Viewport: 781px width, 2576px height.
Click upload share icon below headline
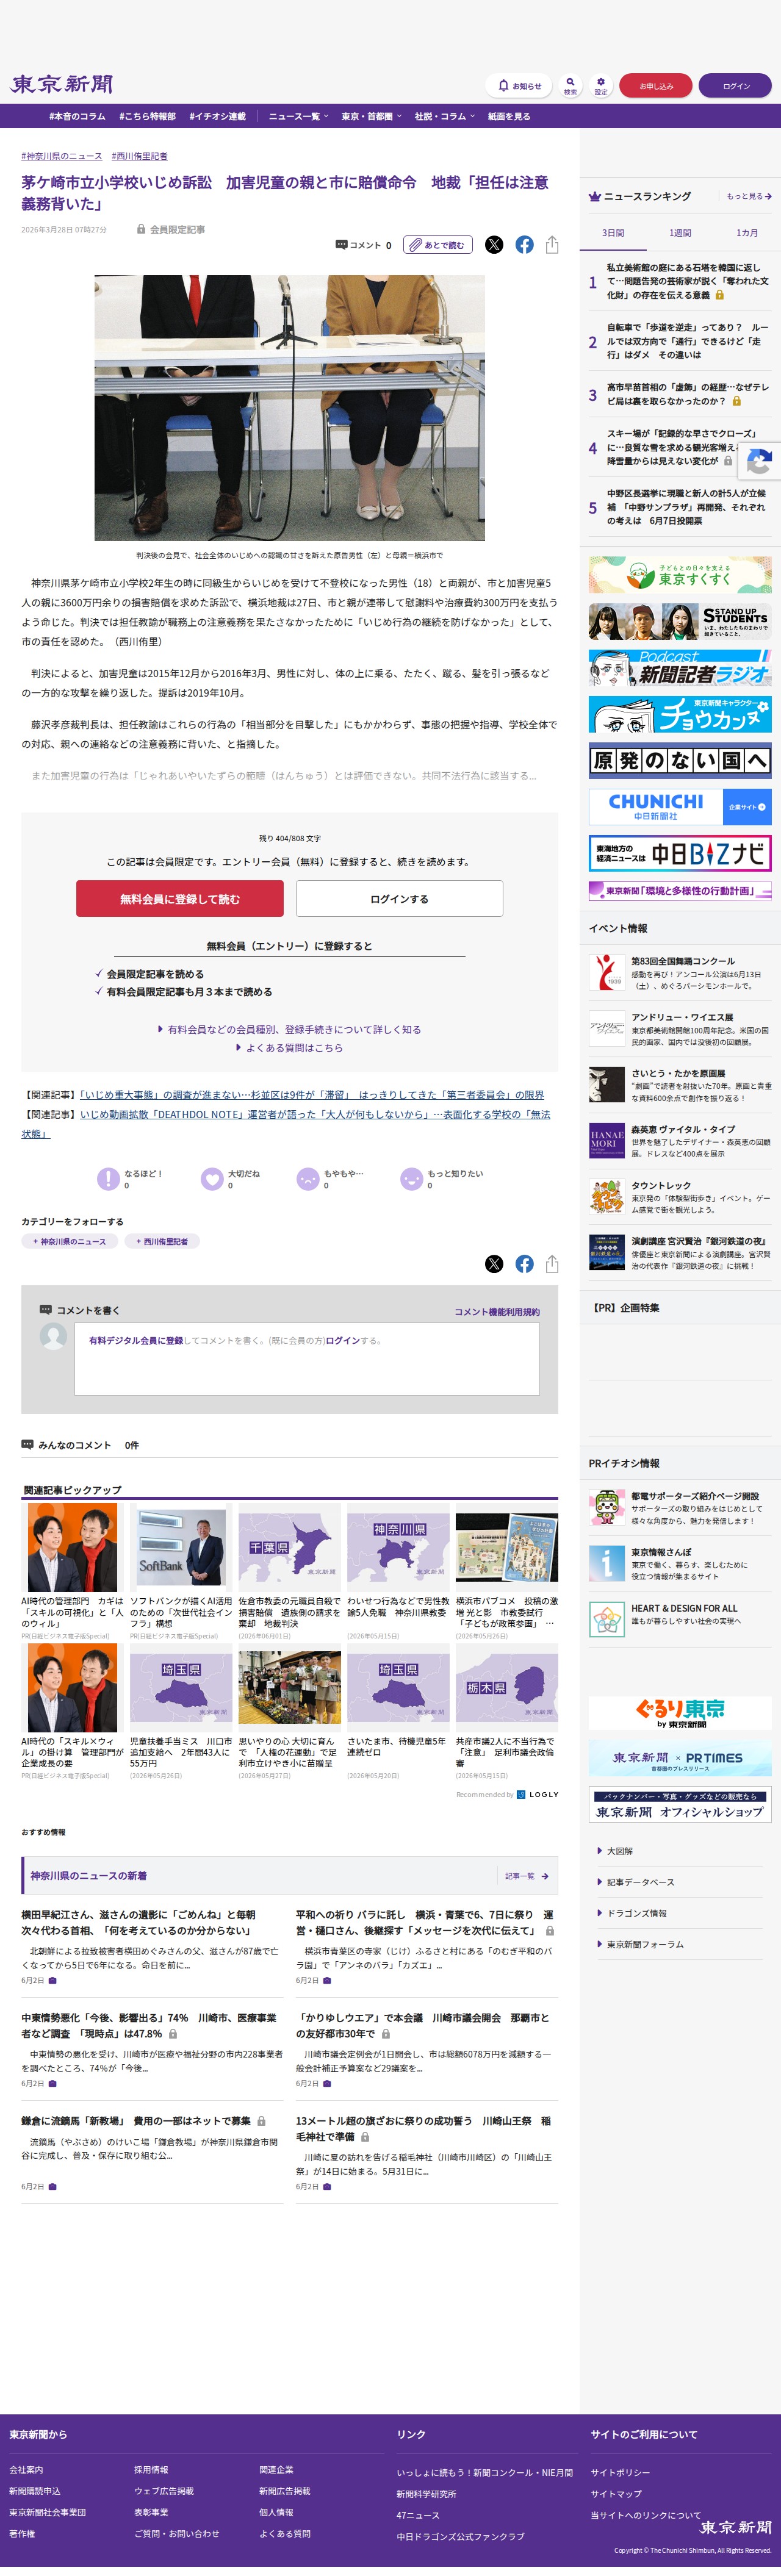(552, 245)
